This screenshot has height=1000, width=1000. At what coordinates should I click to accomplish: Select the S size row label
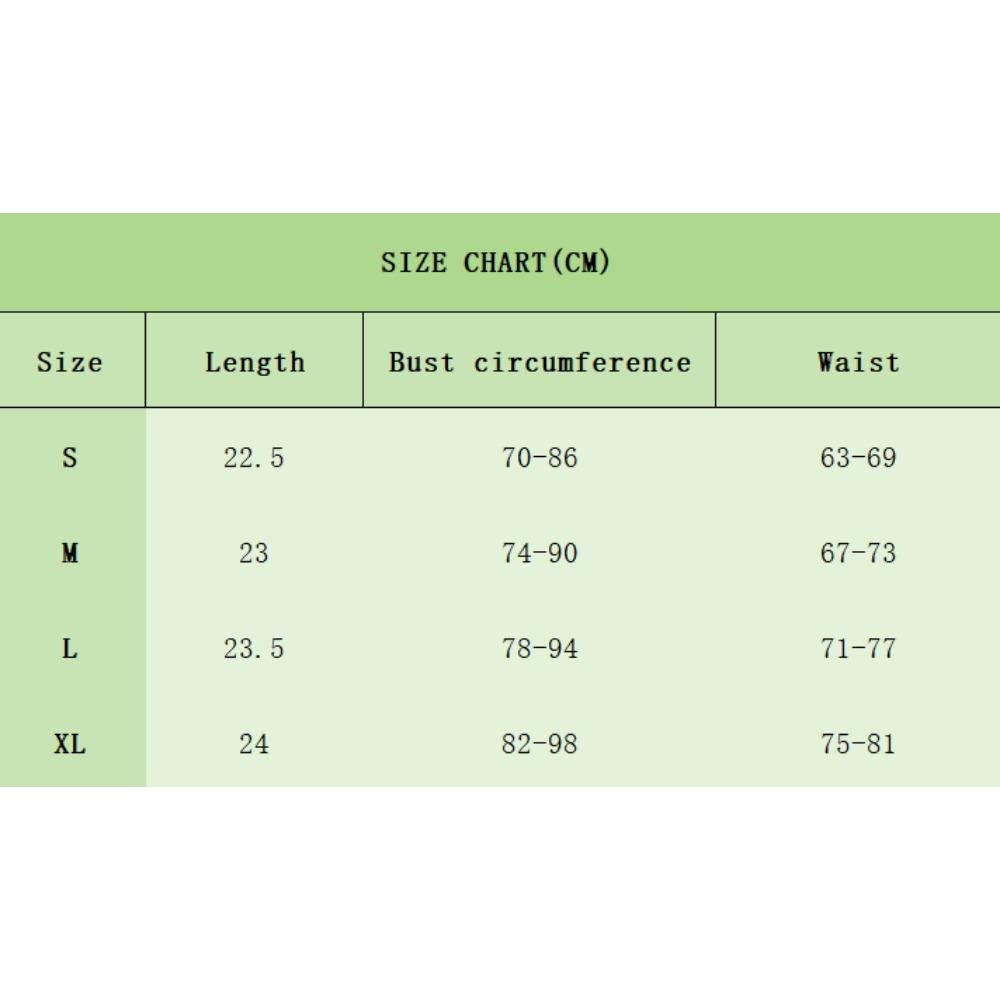click(x=70, y=458)
